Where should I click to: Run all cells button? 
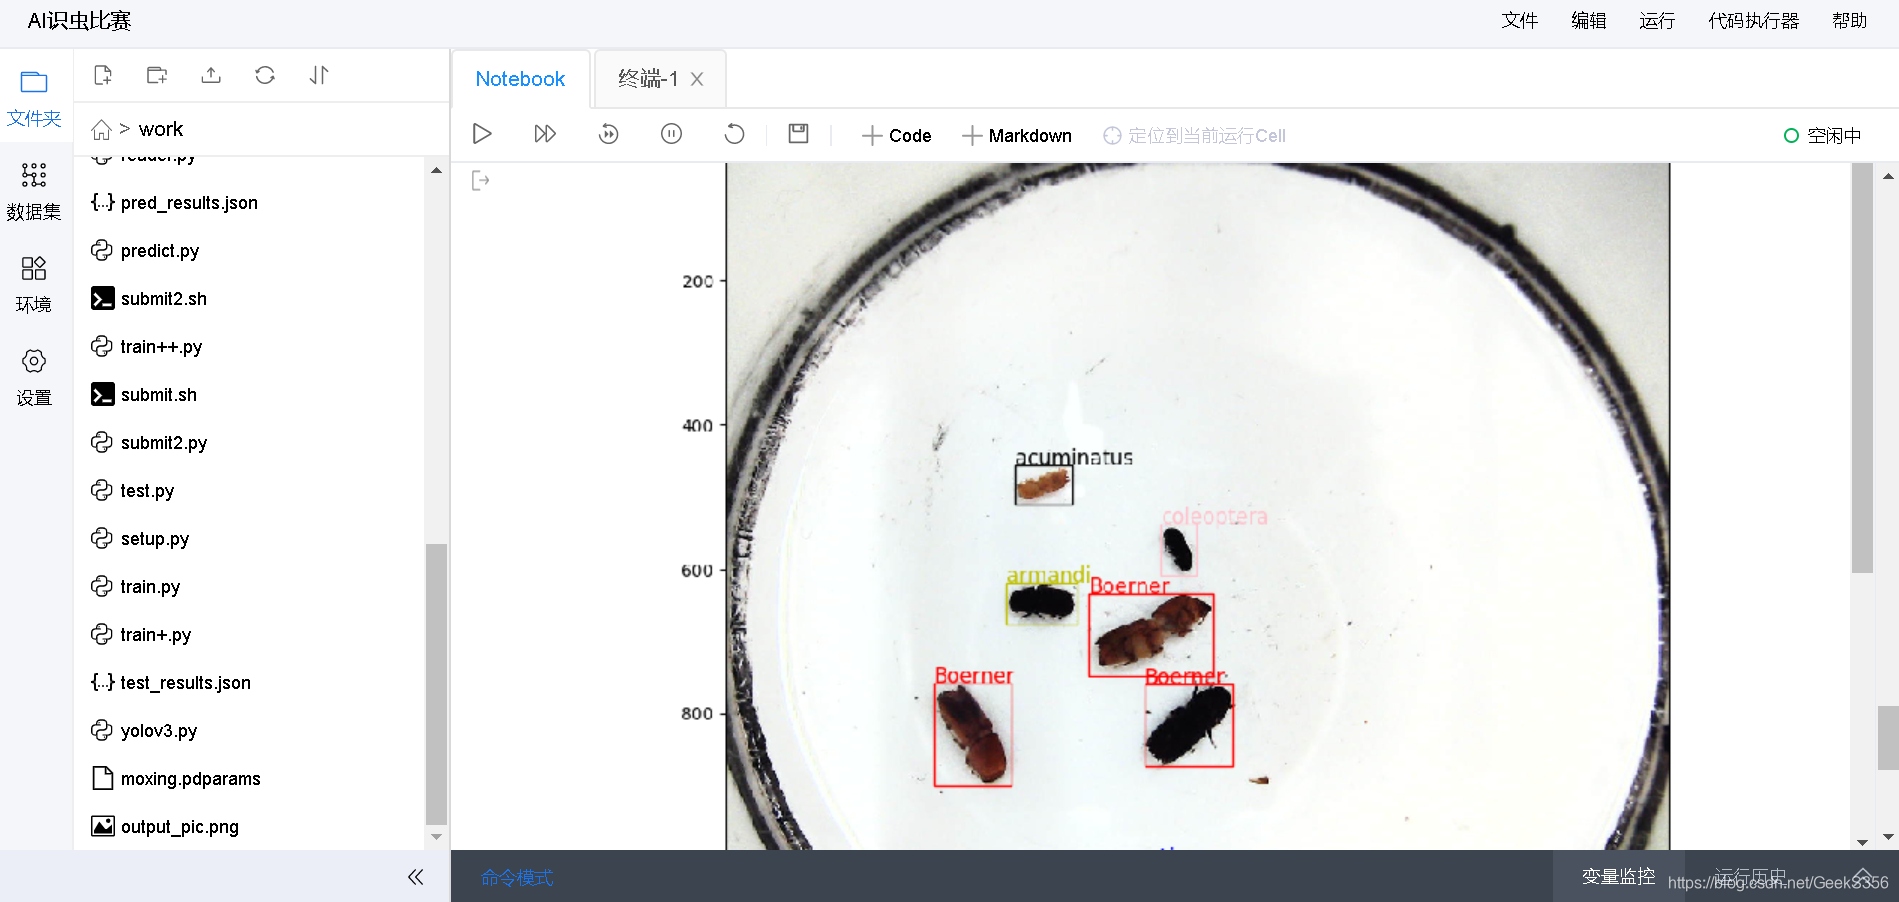point(545,134)
